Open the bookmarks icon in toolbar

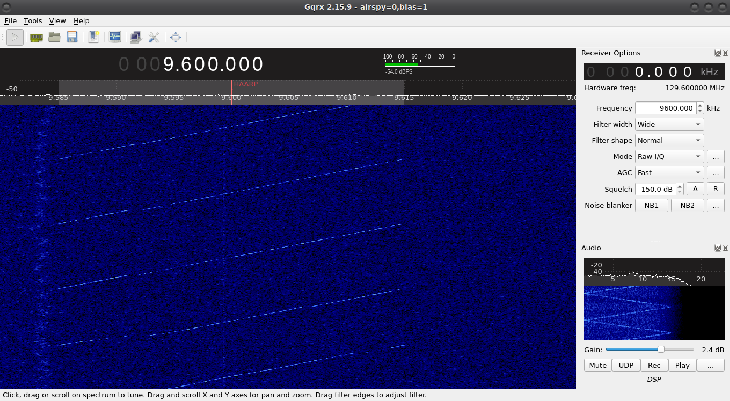click(x=94, y=37)
